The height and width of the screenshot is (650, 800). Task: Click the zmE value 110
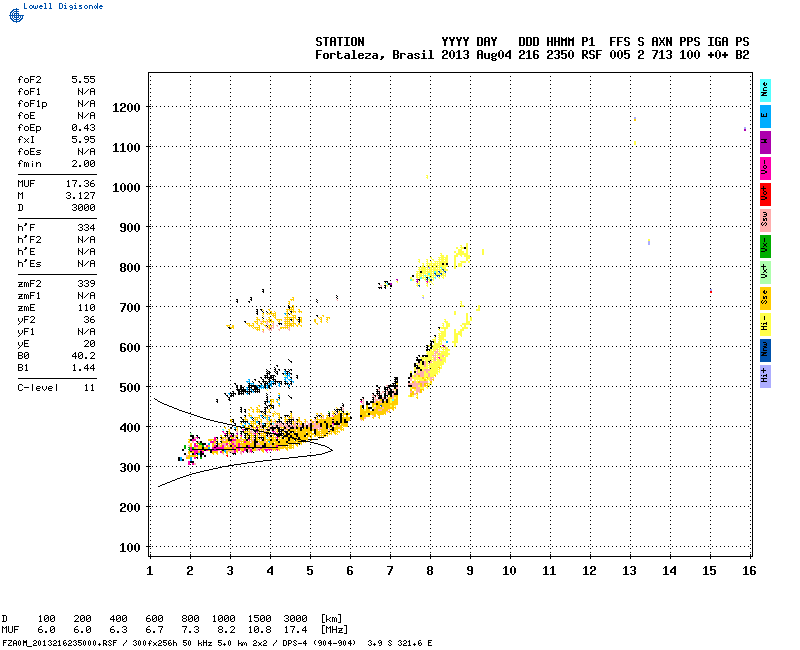[x=86, y=308]
